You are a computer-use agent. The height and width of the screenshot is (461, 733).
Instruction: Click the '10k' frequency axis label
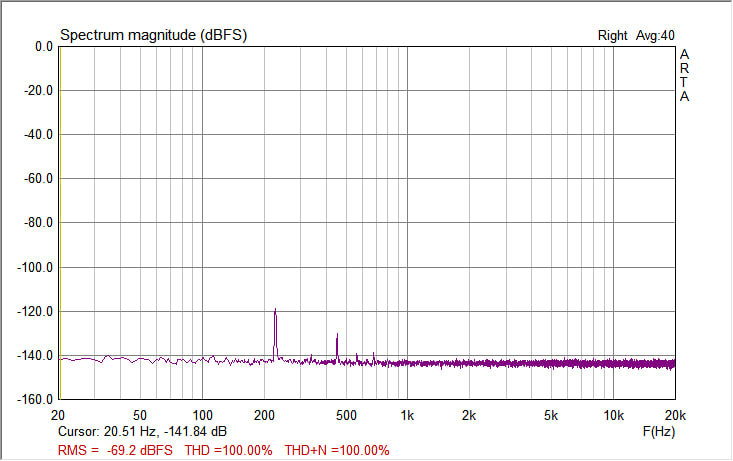click(x=613, y=415)
